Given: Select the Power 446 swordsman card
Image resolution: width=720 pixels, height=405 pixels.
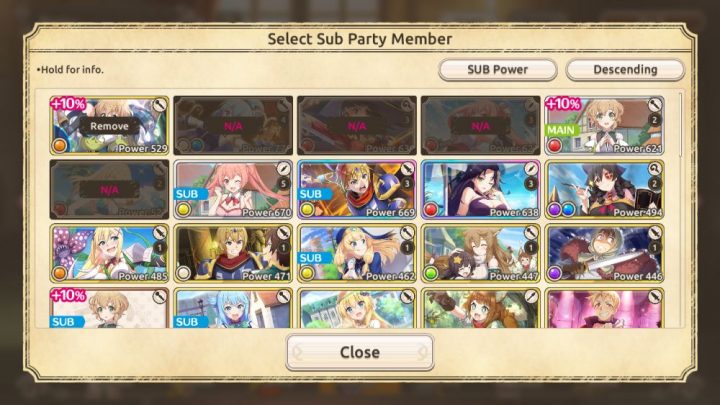Looking at the screenshot, I should point(604,253).
